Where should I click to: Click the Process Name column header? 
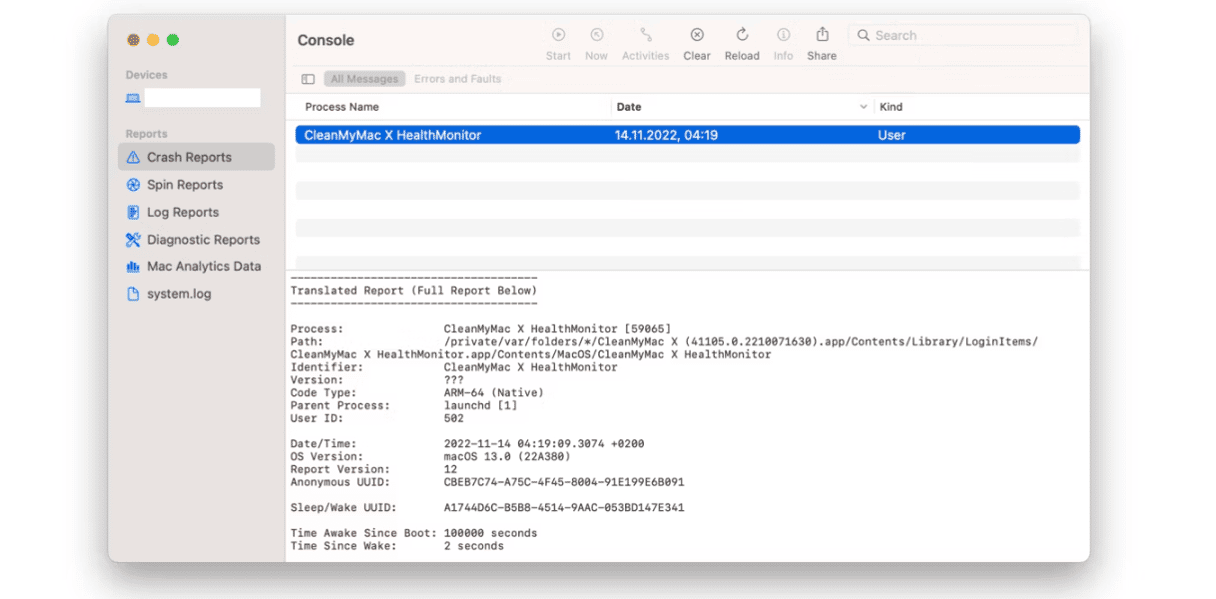342,107
